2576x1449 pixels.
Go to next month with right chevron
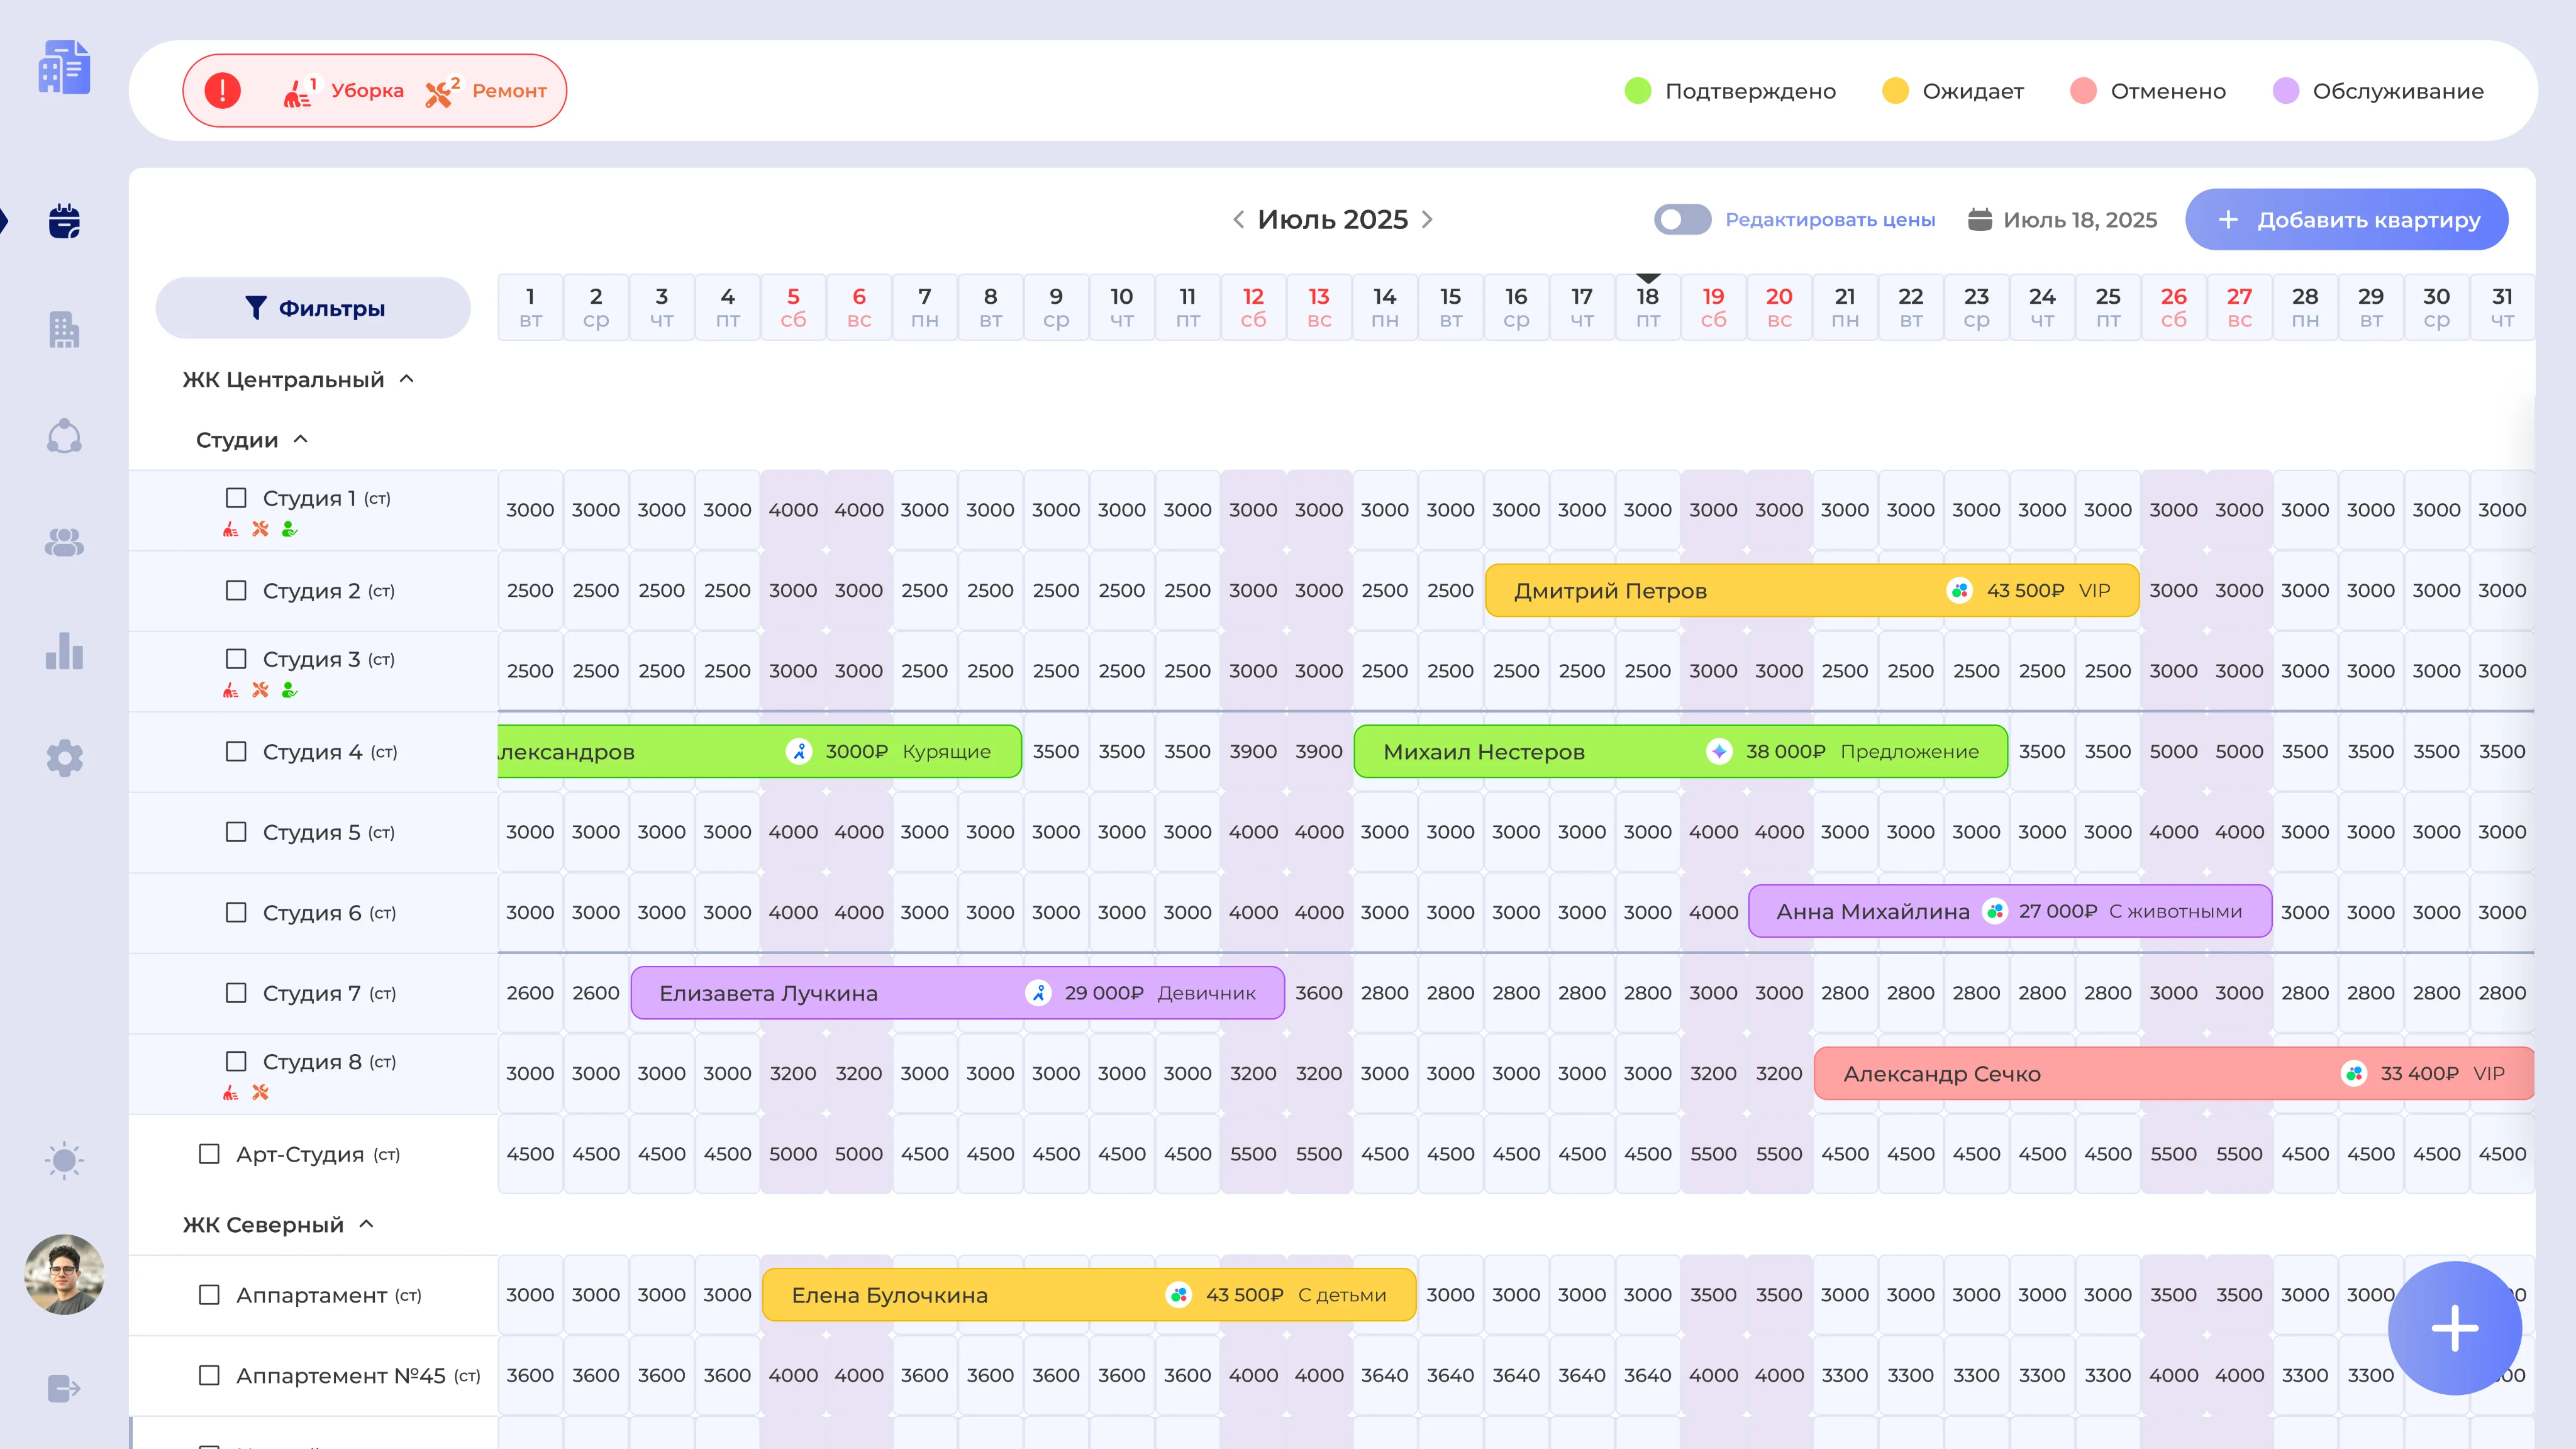point(1427,220)
